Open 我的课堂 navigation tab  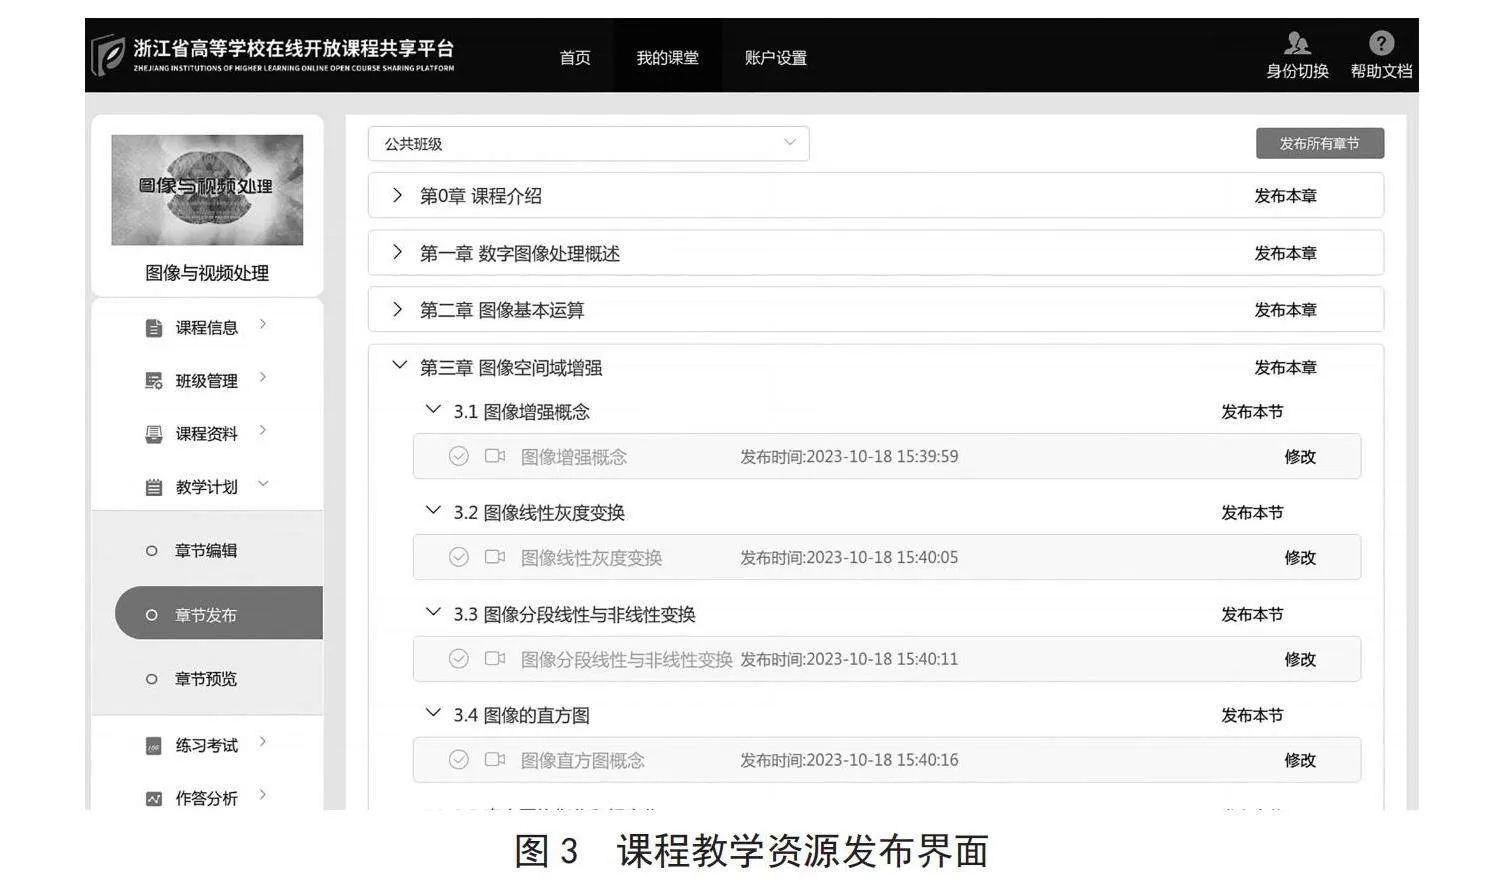(667, 58)
